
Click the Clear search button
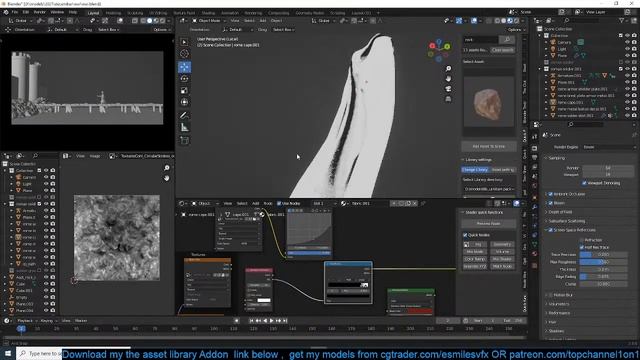click(502, 50)
